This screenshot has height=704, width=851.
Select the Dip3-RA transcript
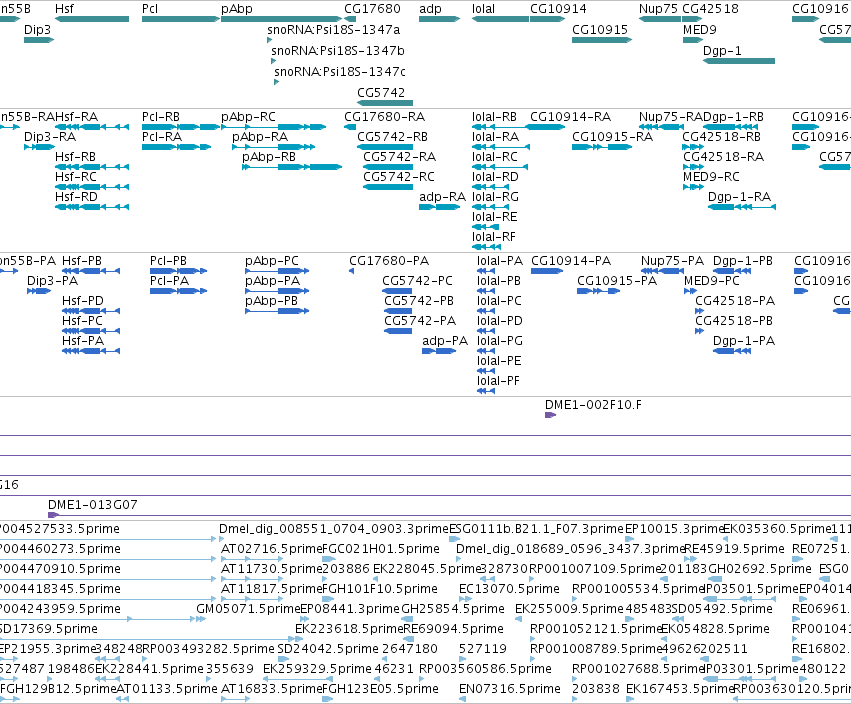coord(39,147)
